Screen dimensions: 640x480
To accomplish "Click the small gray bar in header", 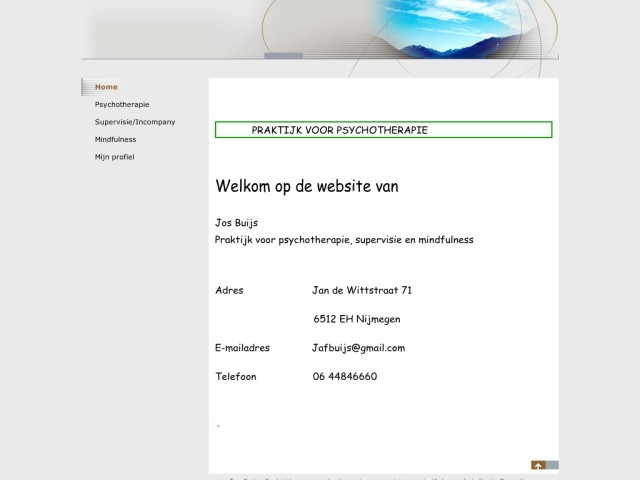I will click(283, 56).
